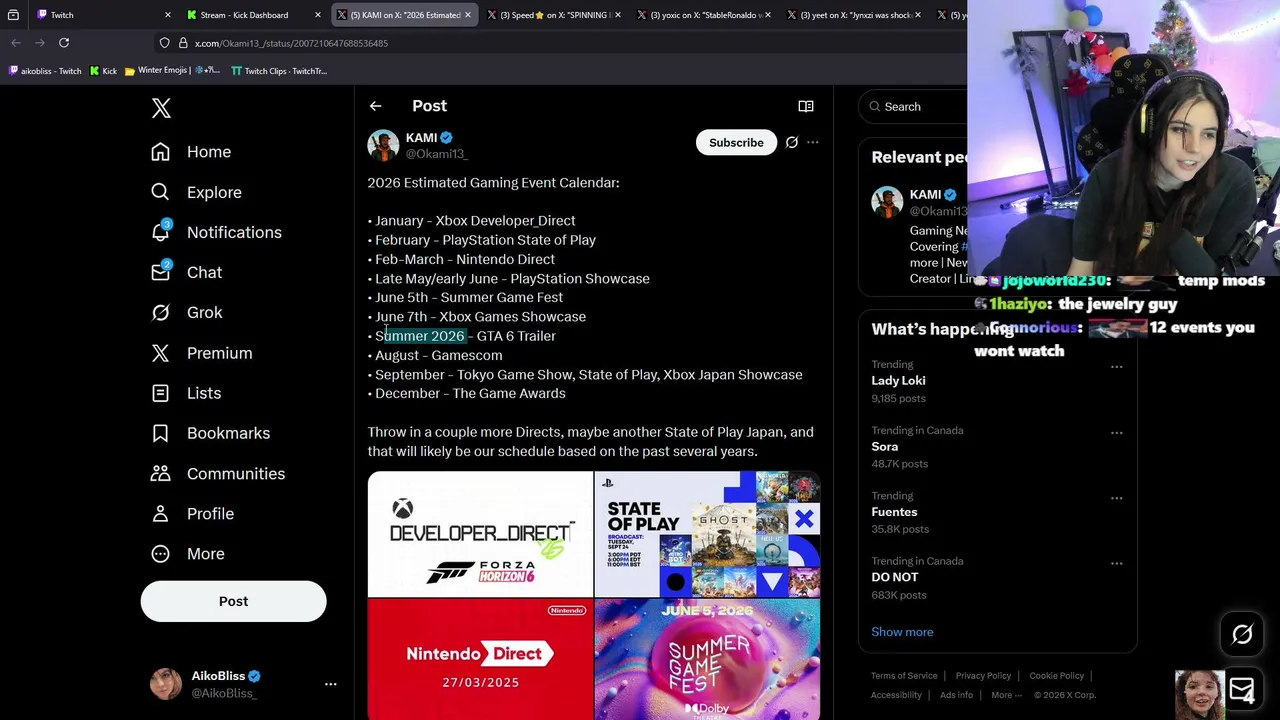The height and width of the screenshot is (720, 1280).
Task: Open Sora trending topic
Action: [x=884, y=447]
